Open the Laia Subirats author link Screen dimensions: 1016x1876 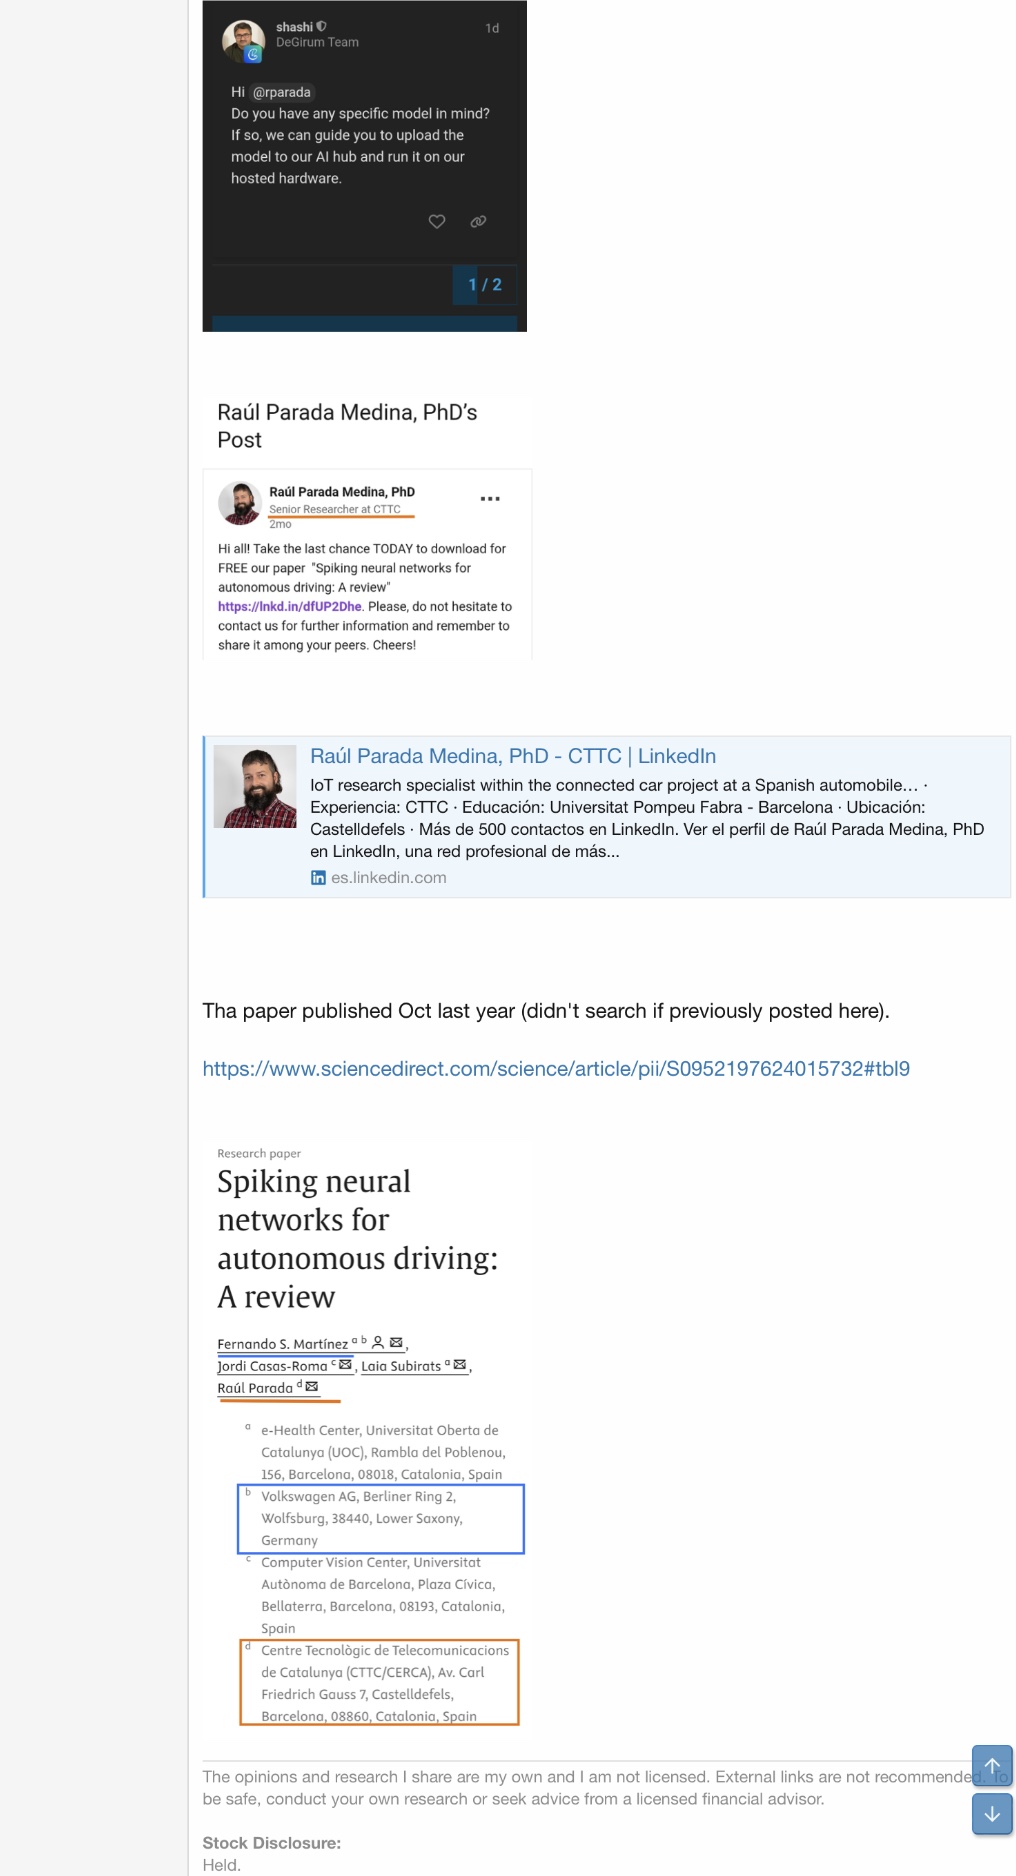tap(401, 1366)
